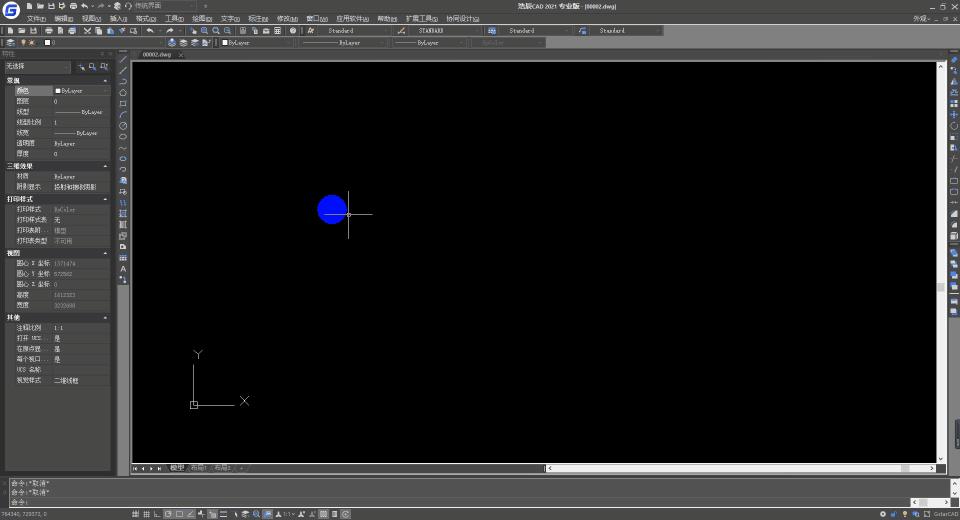
Task: Open the Standard text style dropdown
Action: click(352, 31)
